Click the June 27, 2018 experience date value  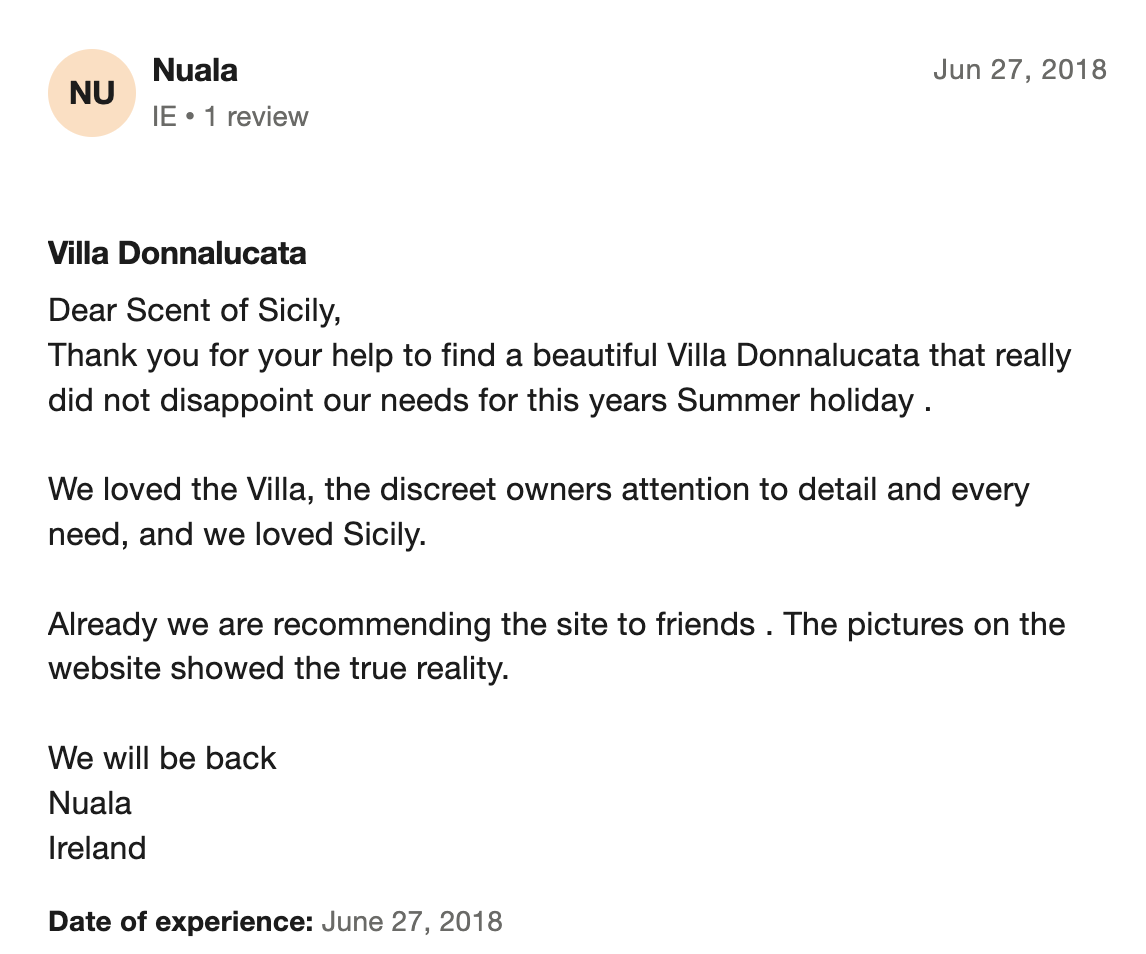412,921
